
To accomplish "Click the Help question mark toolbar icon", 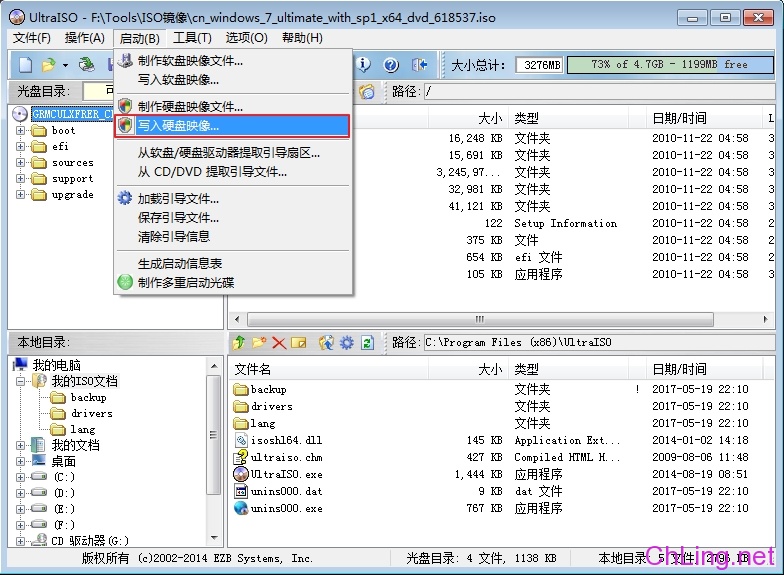I will click(x=391, y=64).
